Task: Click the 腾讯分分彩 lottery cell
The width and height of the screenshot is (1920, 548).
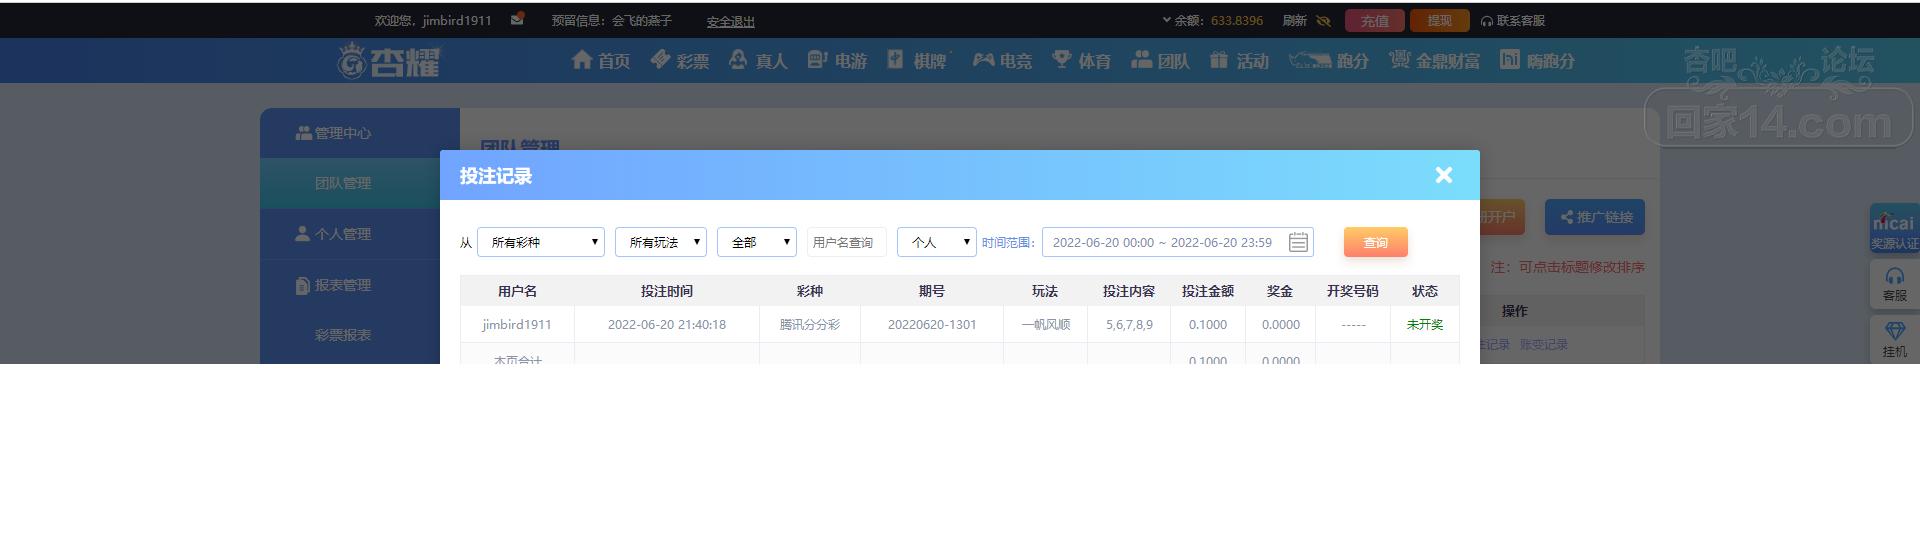Action: (810, 324)
